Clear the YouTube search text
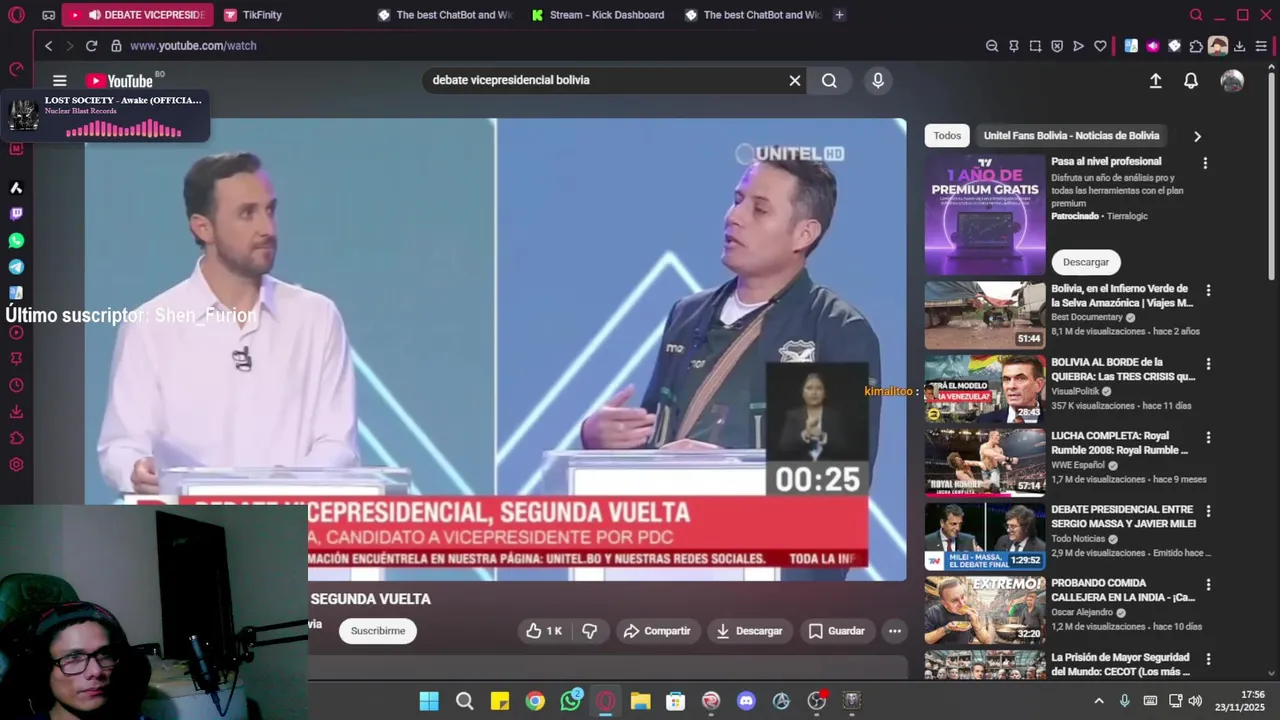The width and height of the screenshot is (1280, 720). [x=795, y=81]
